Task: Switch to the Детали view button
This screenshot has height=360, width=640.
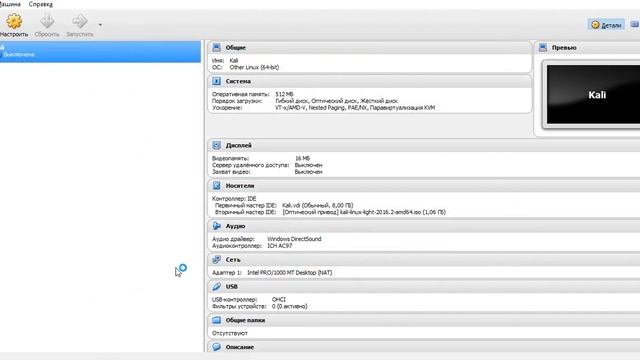Action: point(606,25)
